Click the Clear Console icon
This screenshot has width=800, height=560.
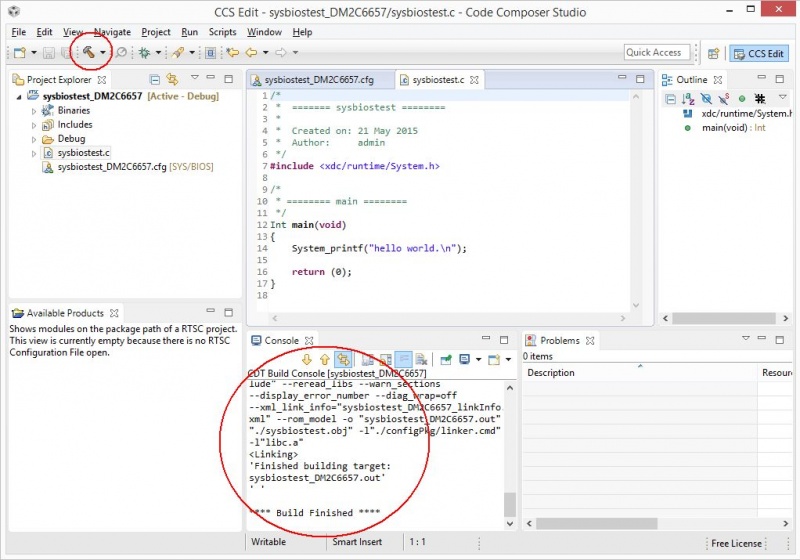[x=421, y=360]
